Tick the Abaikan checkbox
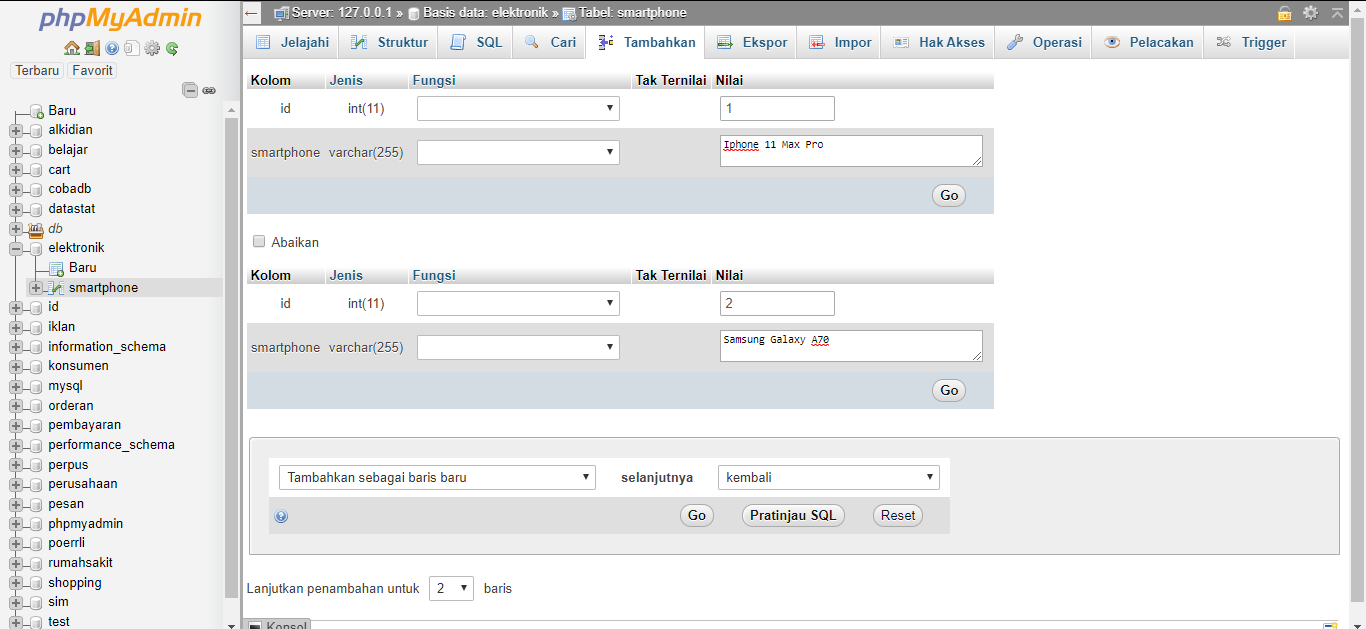Screen dimensions: 1366x629 [259, 242]
